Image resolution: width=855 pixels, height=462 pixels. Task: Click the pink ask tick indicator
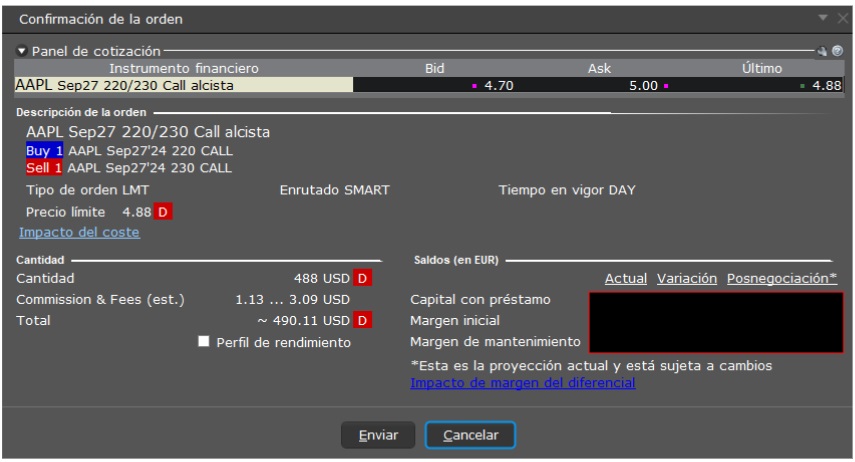coord(666,86)
